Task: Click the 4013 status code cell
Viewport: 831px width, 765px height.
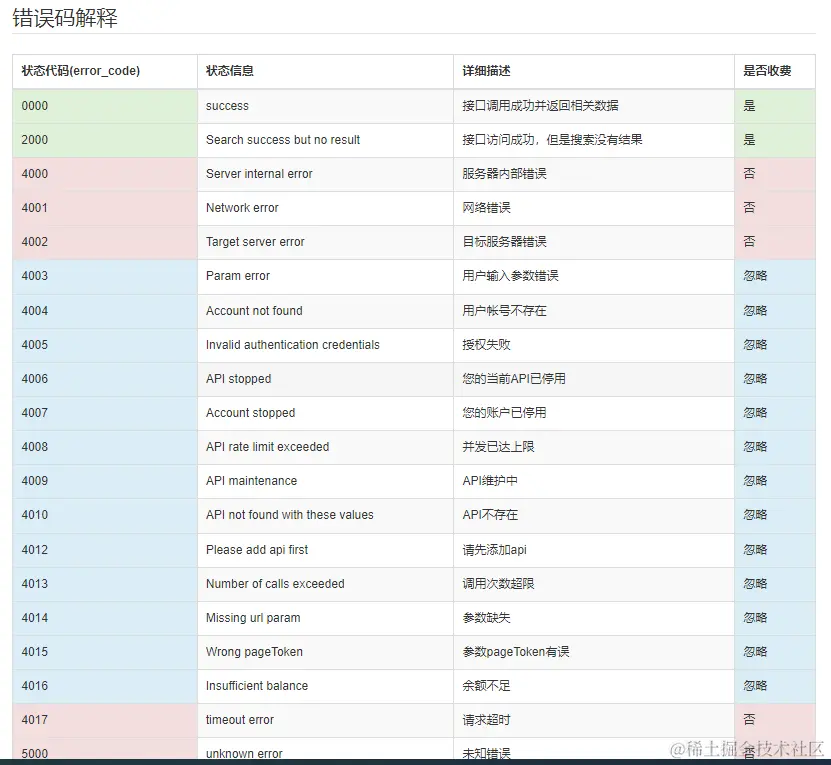Action: (x=105, y=584)
